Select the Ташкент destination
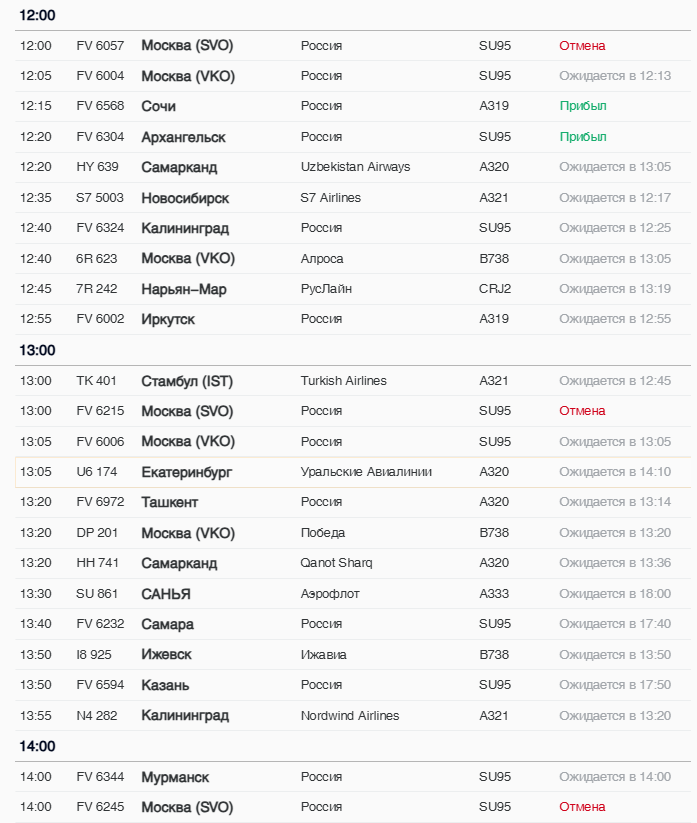Screen dimensions: 697x823 pos(169,502)
